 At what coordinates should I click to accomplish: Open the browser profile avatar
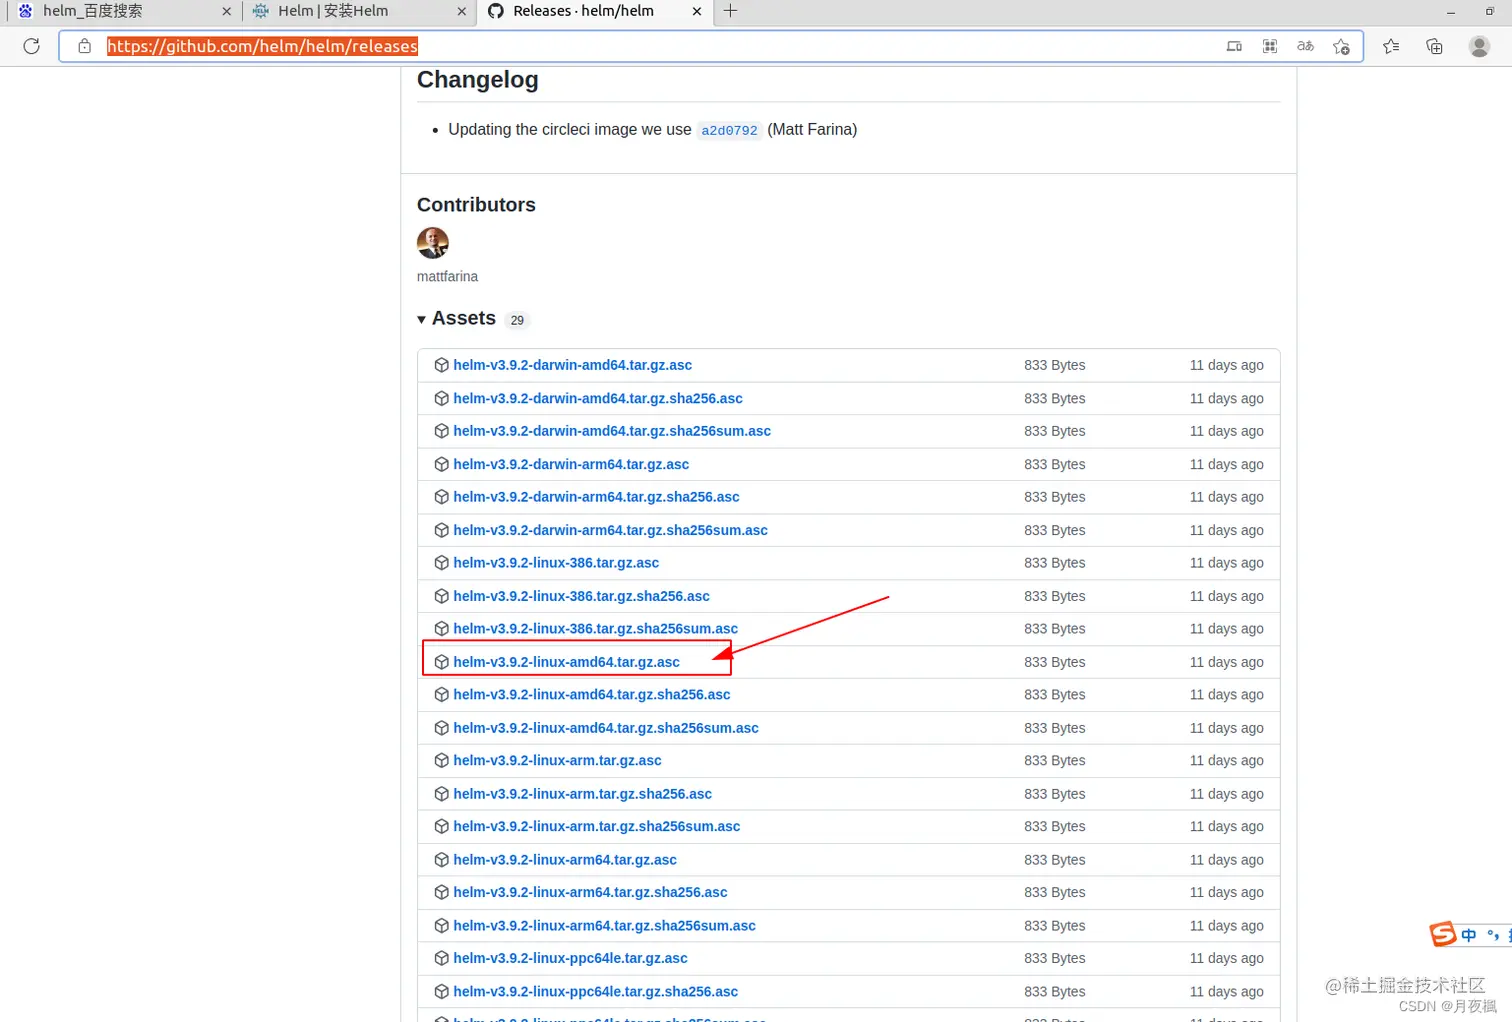click(1479, 46)
